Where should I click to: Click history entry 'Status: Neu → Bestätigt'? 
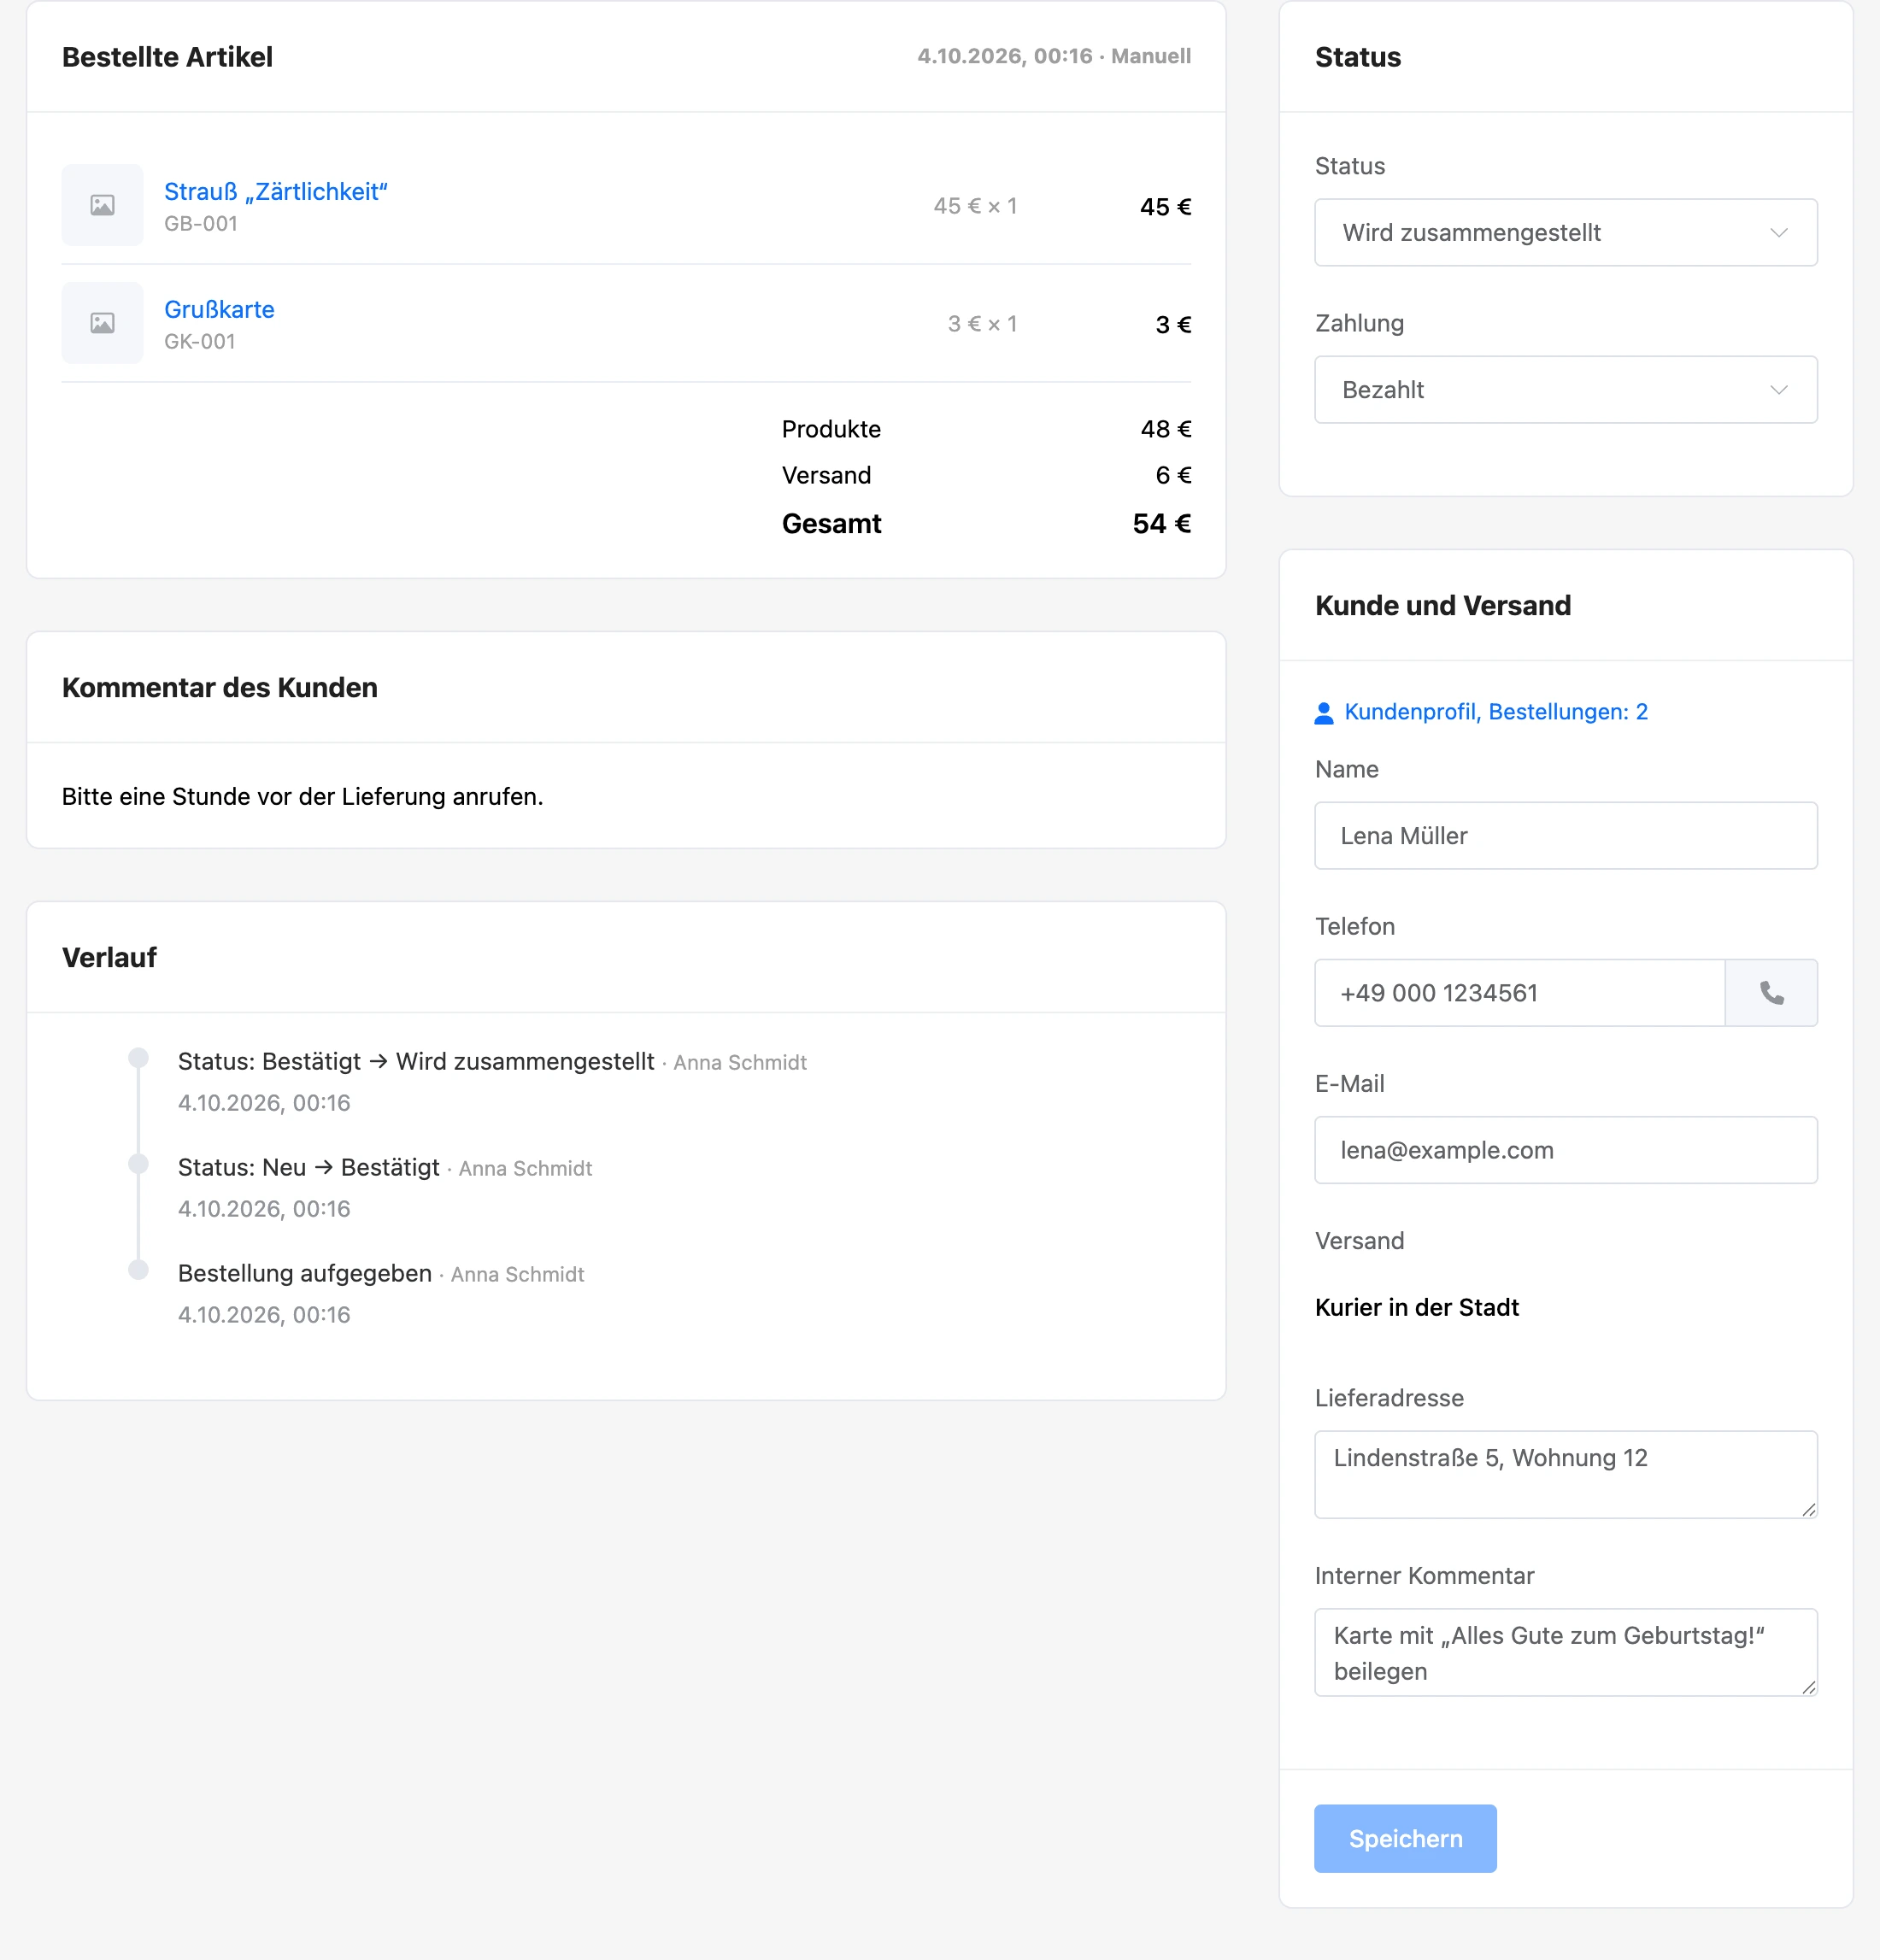pyautogui.click(x=309, y=1168)
